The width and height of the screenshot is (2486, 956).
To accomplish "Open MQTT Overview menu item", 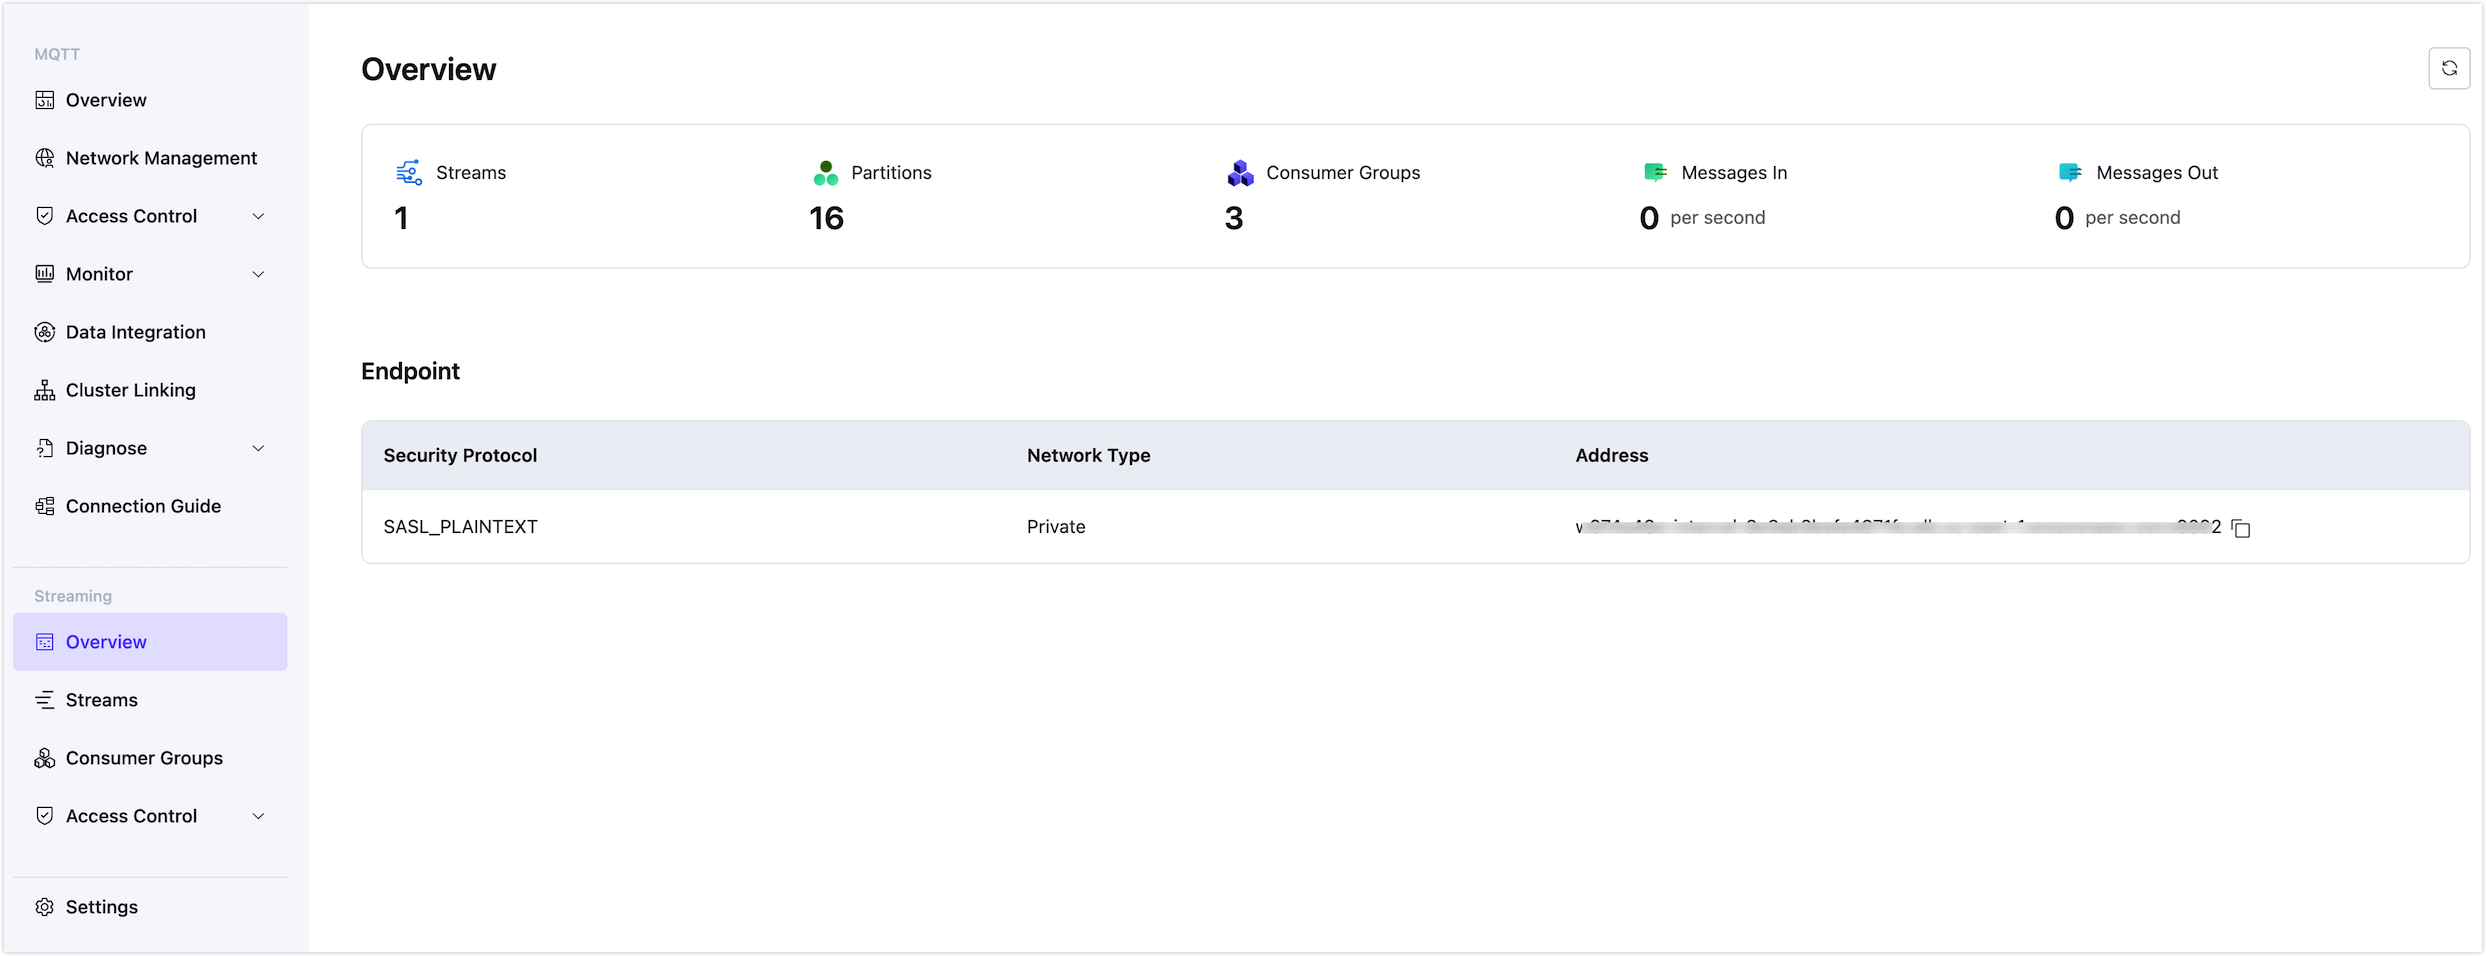I will pos(150,100).
